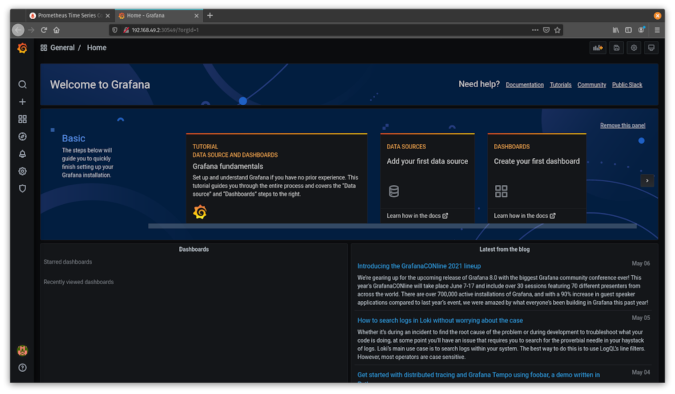Open the page actions three-dots icon
Viewport: 675px width, 394px height.
pos(535,30)
